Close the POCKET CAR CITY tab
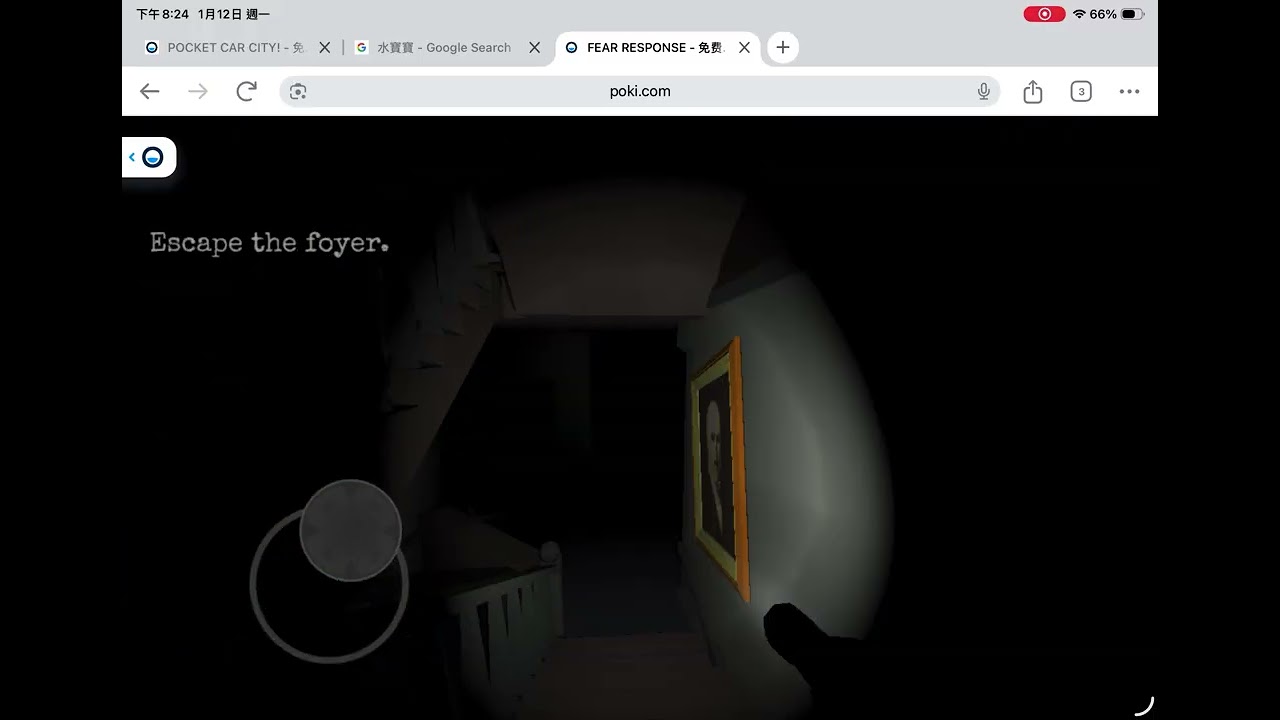 click(x=324, y=47)
